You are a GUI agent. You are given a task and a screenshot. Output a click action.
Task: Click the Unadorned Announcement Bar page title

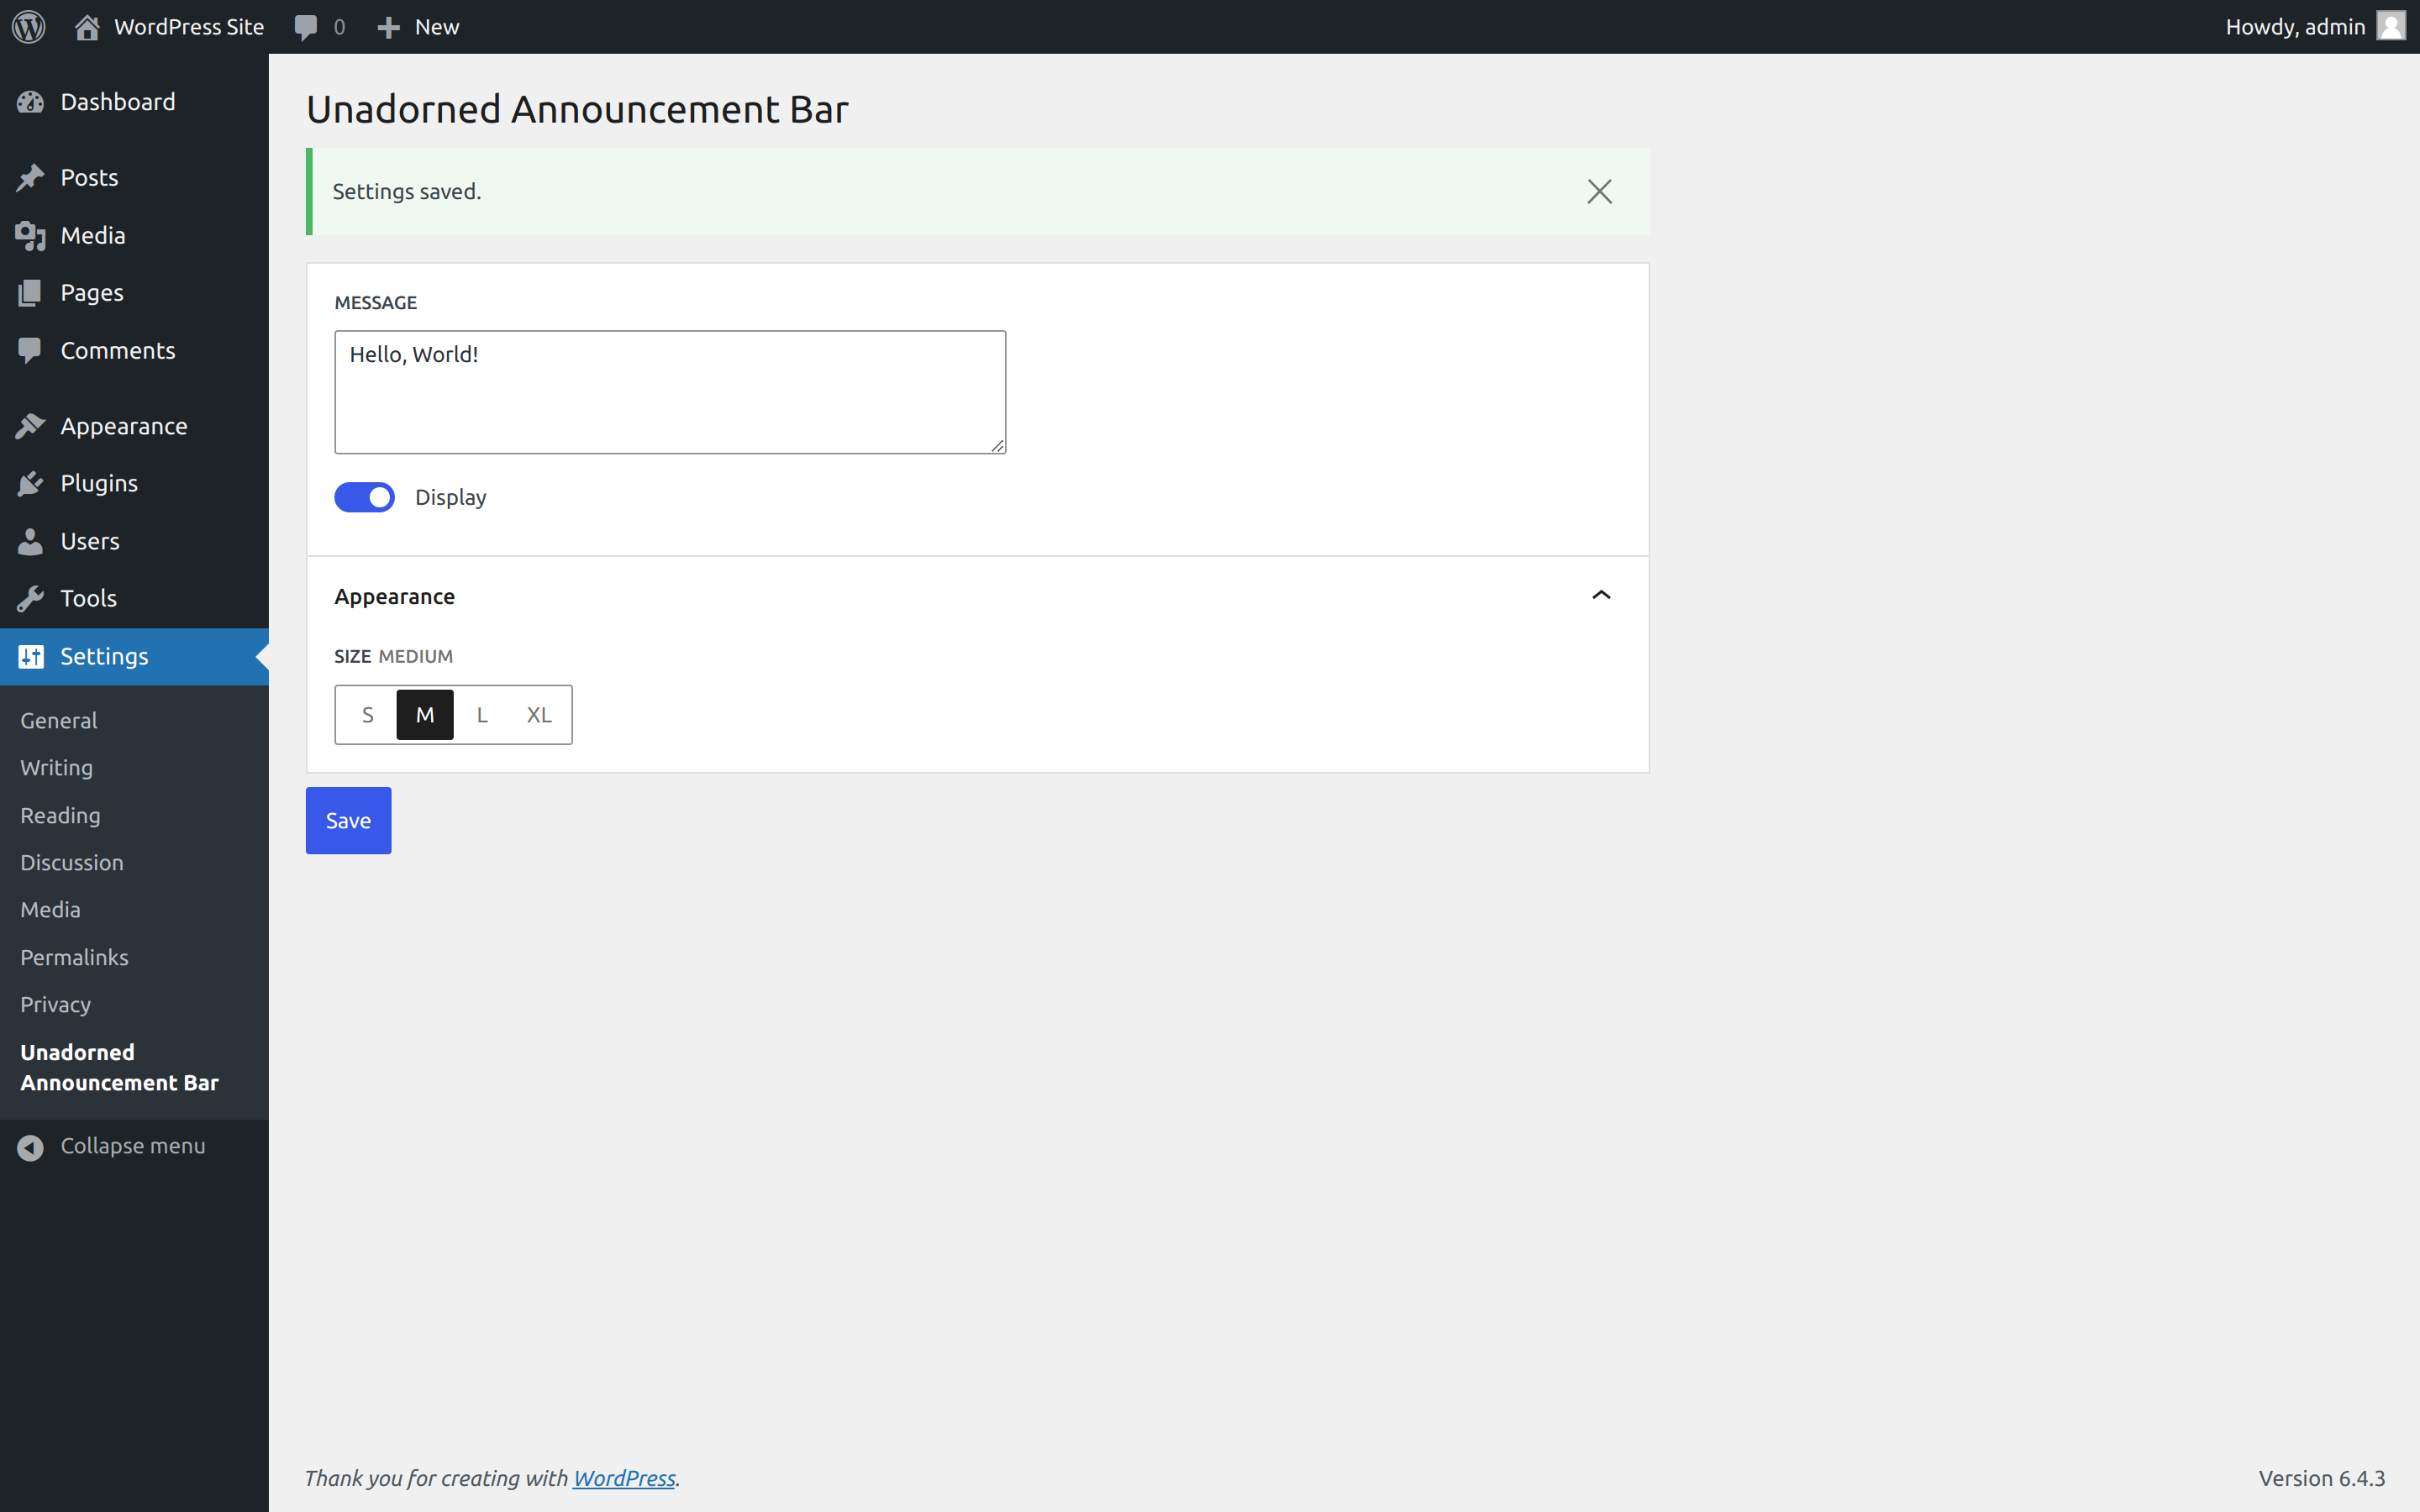pyautogui.click(x=577, y=109)
